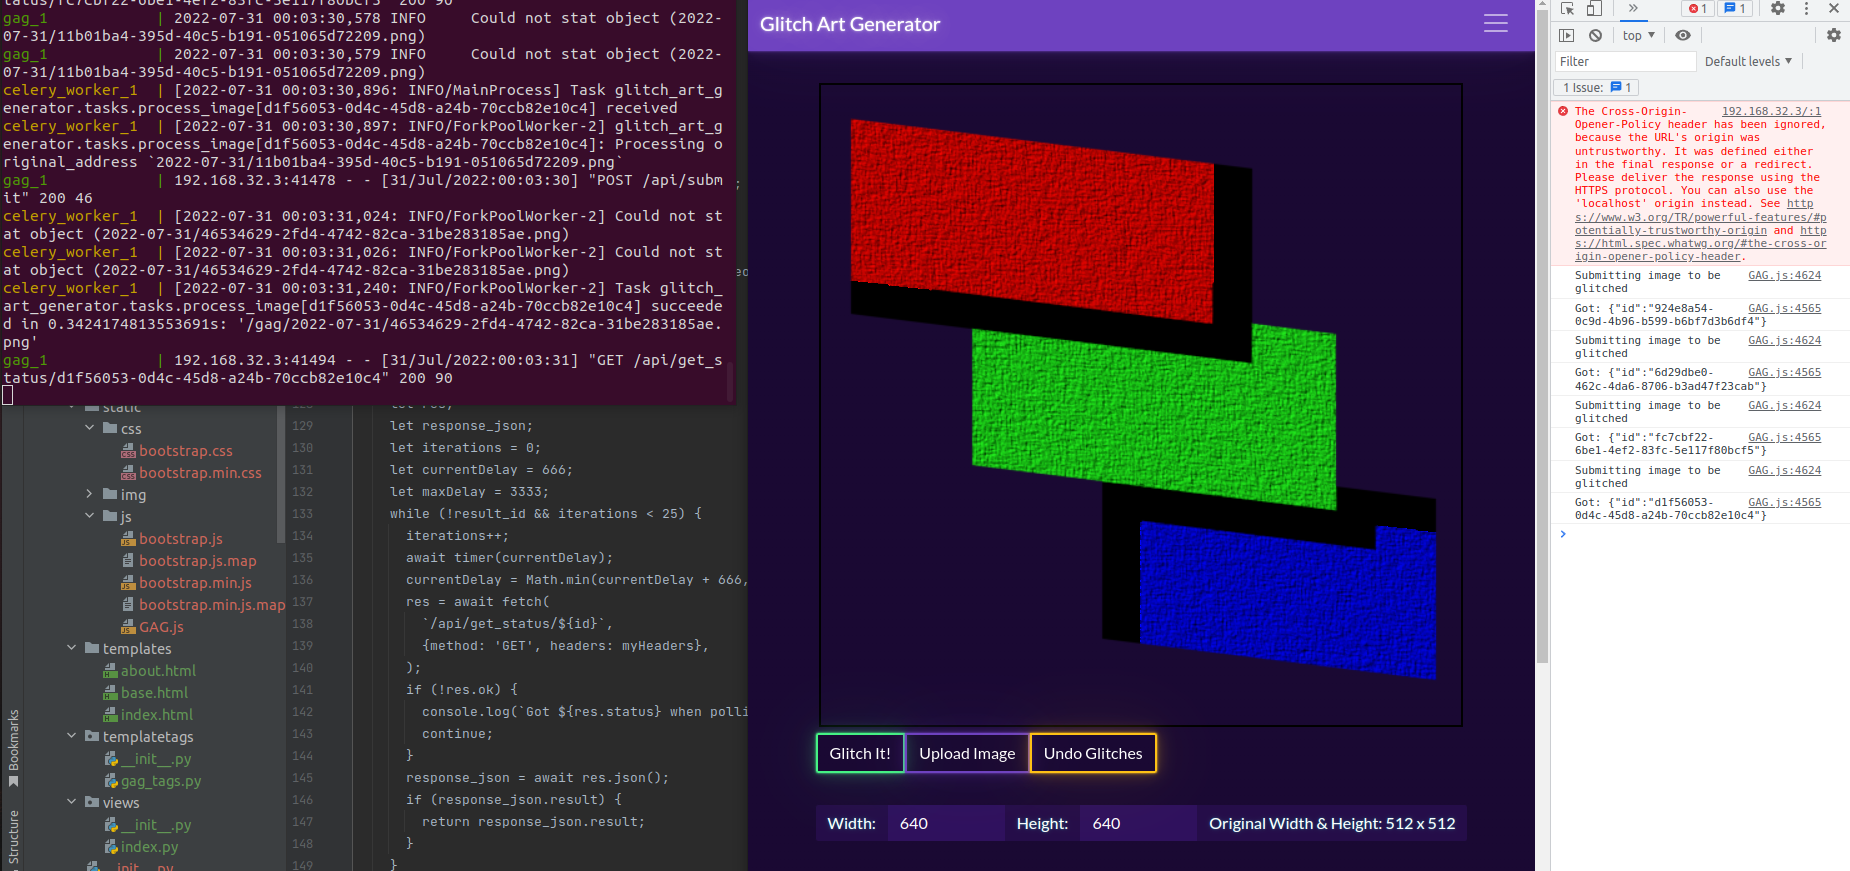
Task: Clear the console with the ban icon
Action: pyautogui.click(x=1596, y=35)
